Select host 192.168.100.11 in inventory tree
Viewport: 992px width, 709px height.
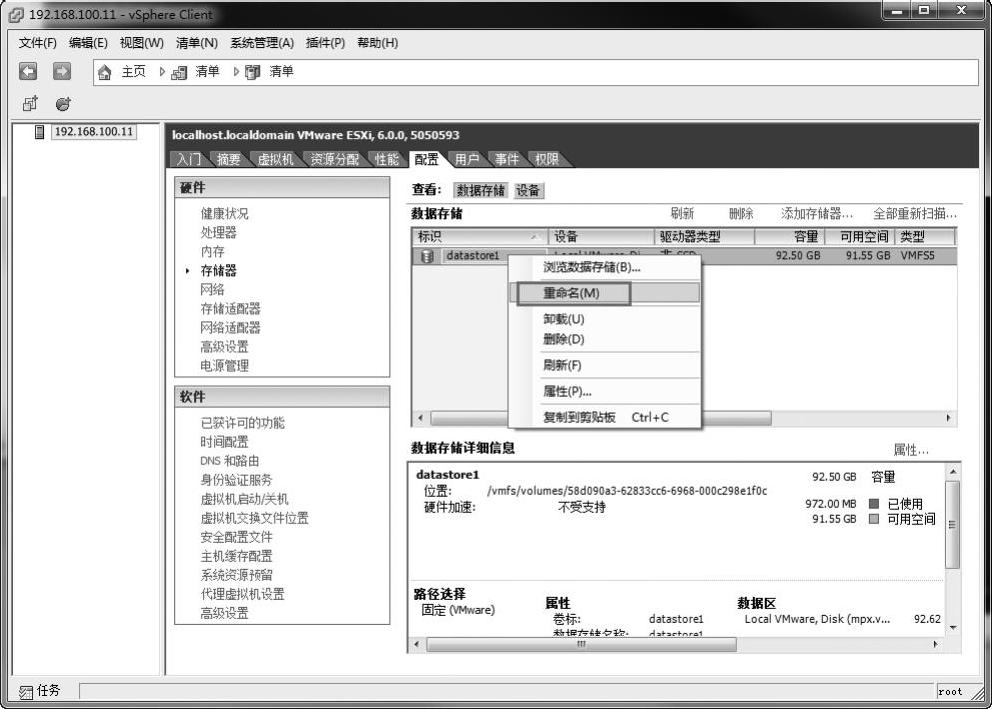coord(94,132)
